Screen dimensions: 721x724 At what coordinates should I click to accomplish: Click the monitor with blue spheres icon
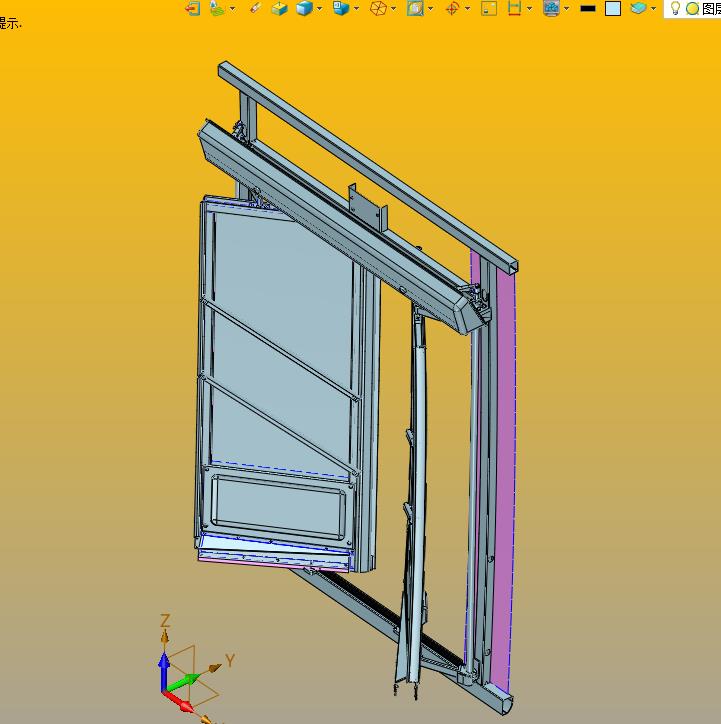[551, 8]
